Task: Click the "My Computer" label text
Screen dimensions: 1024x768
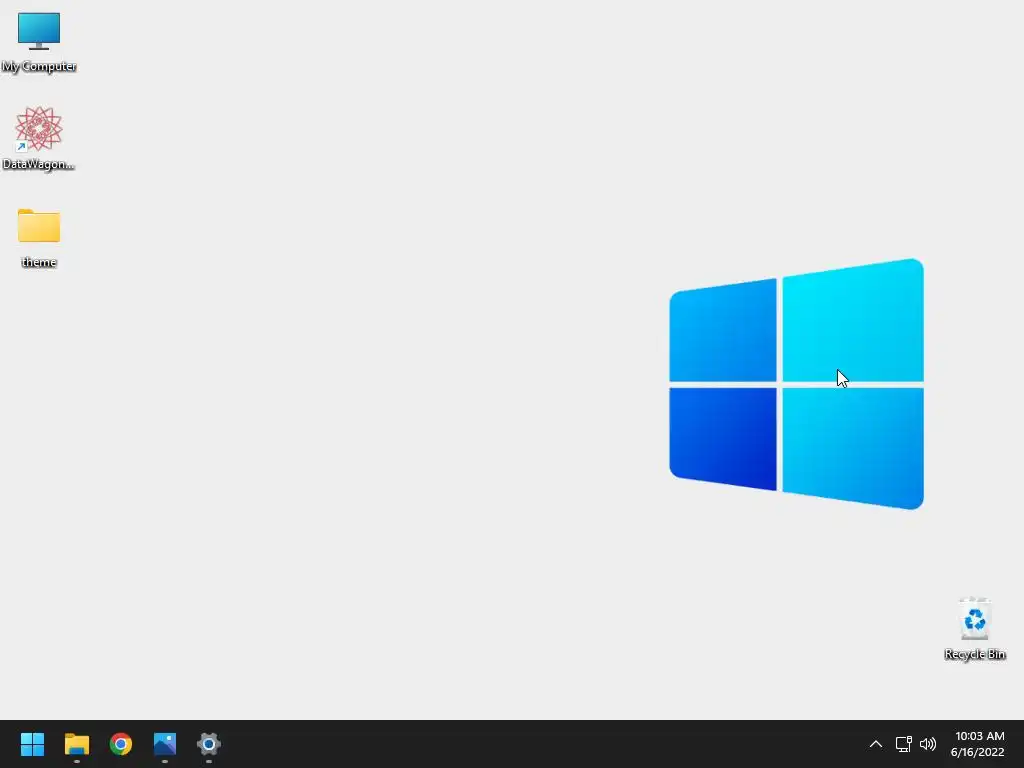Action: pos(39,66)
